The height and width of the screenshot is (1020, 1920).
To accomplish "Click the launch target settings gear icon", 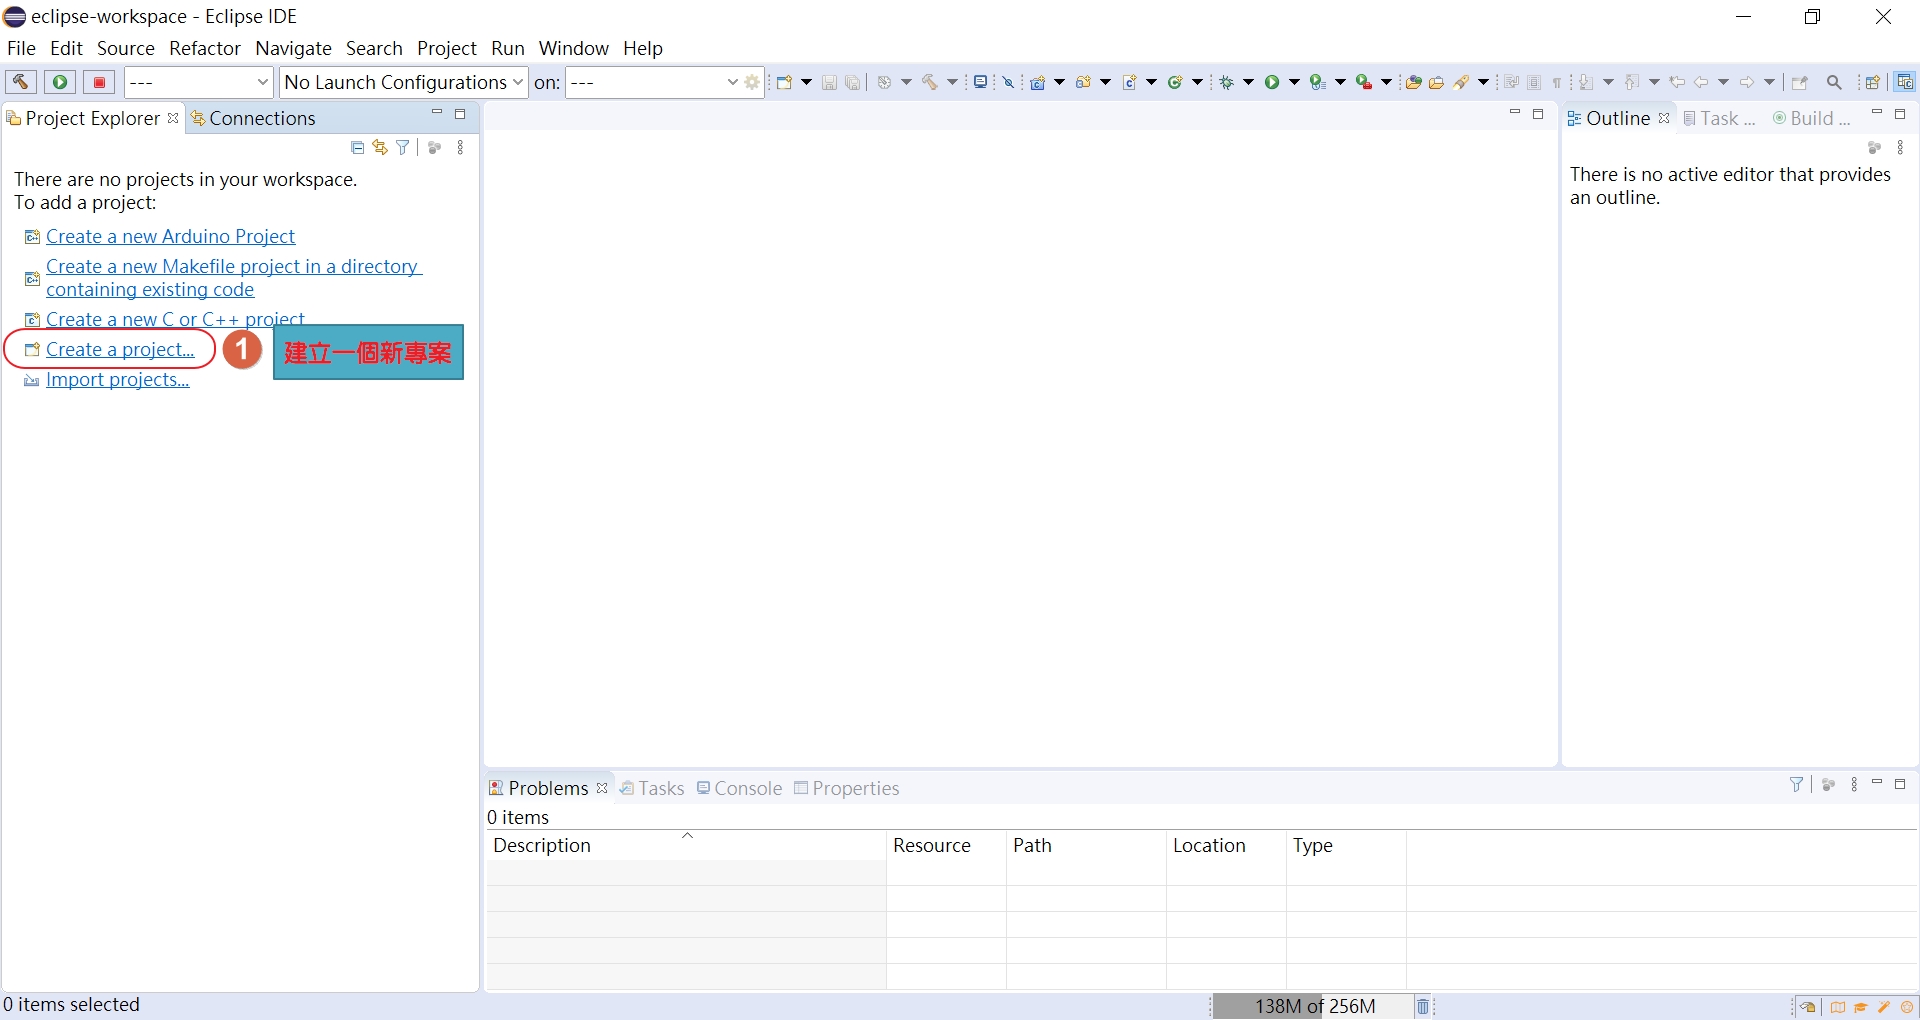I will click(753, 82).
